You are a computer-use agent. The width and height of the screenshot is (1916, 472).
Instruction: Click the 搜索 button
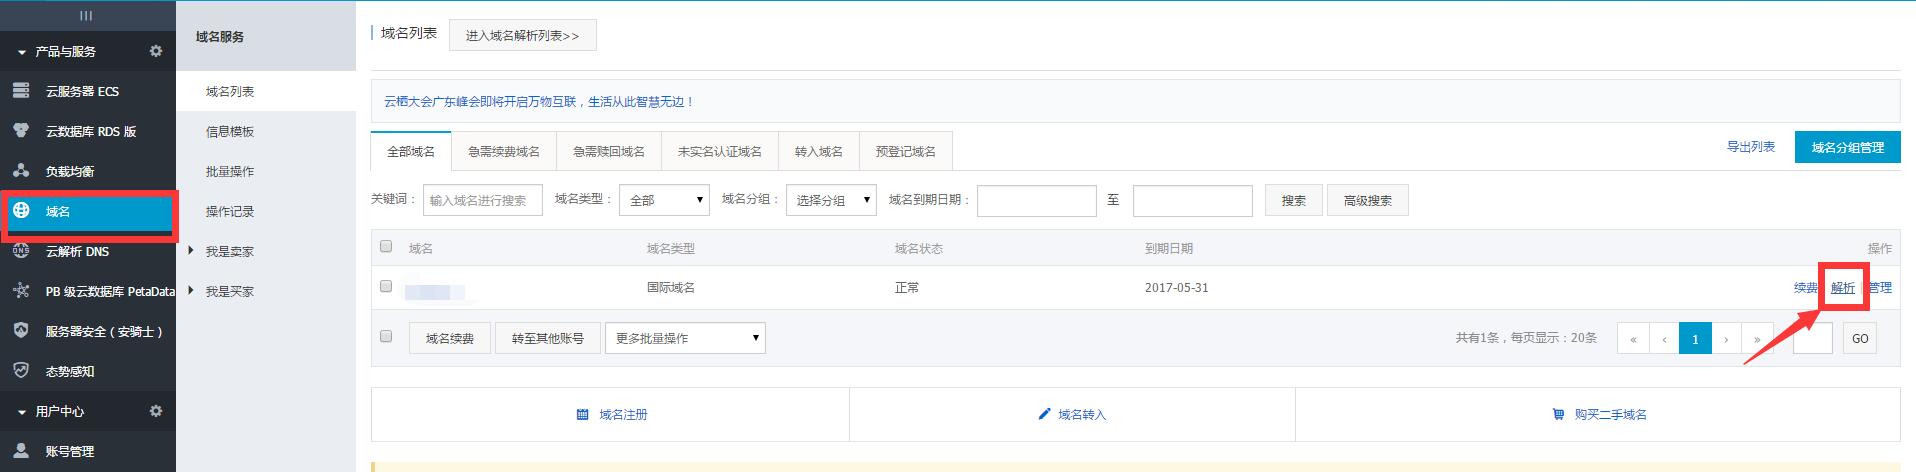[1293, 200]
